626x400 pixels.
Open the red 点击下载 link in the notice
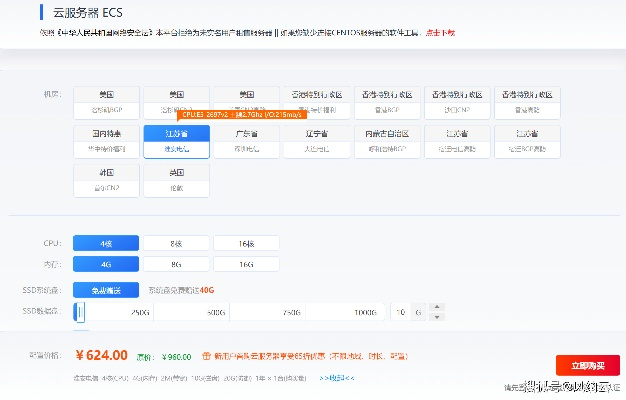pos(440,33)
